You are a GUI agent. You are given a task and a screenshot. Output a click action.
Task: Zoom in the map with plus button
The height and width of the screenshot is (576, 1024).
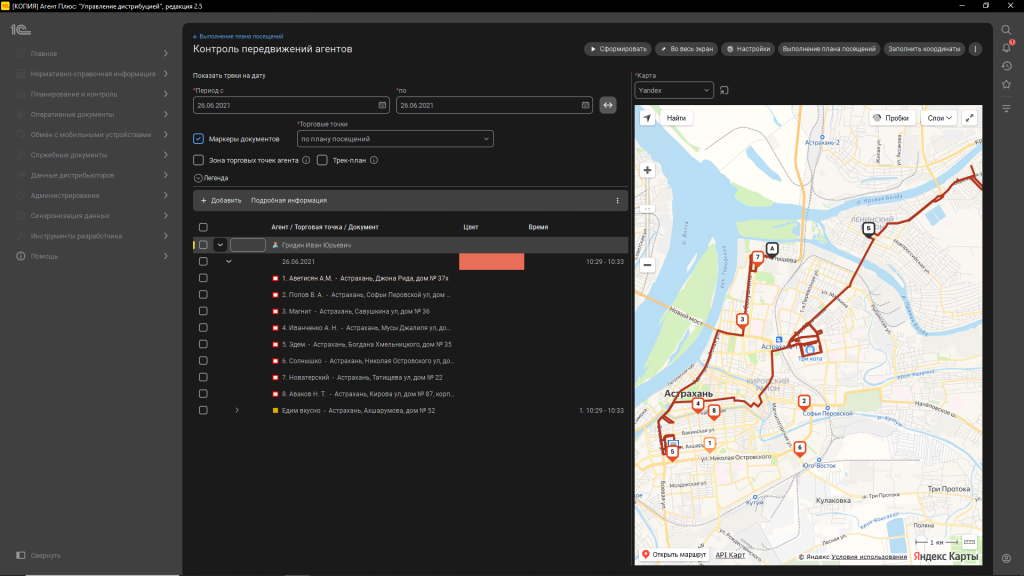(x=647, y=170)
